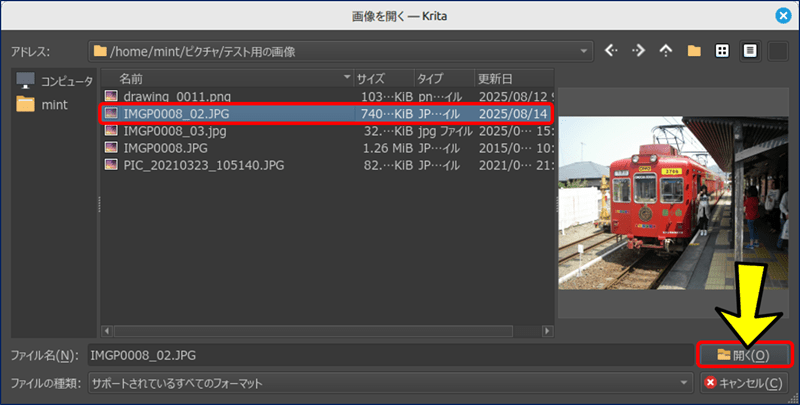Click the back navigation arrow
The image size is (800, 405).
612,50
